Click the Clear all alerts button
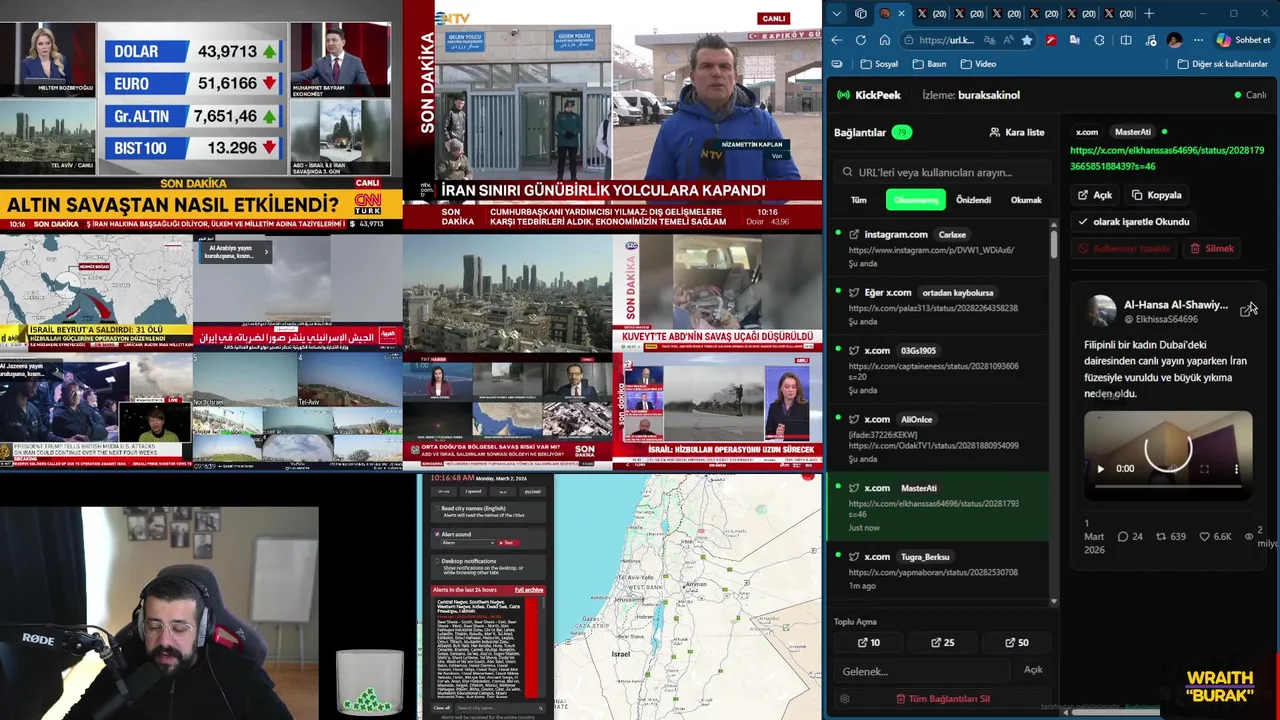This screenshot has height=720, width=1280. (x=442, y=708)
